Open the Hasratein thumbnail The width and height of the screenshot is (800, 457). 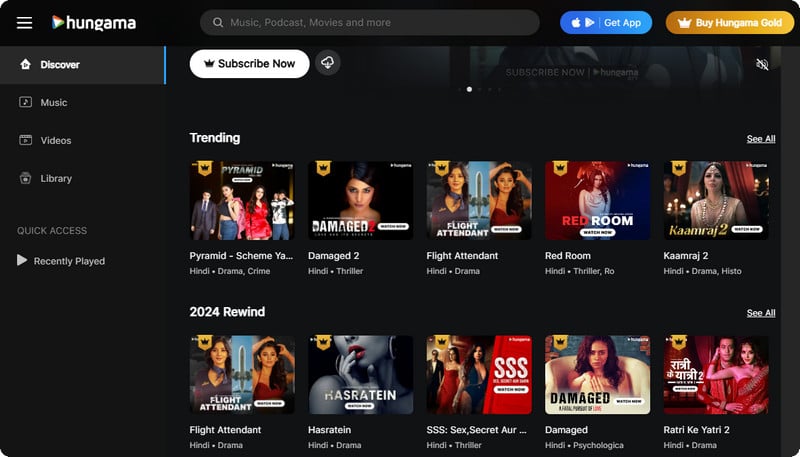pos(361,374)
